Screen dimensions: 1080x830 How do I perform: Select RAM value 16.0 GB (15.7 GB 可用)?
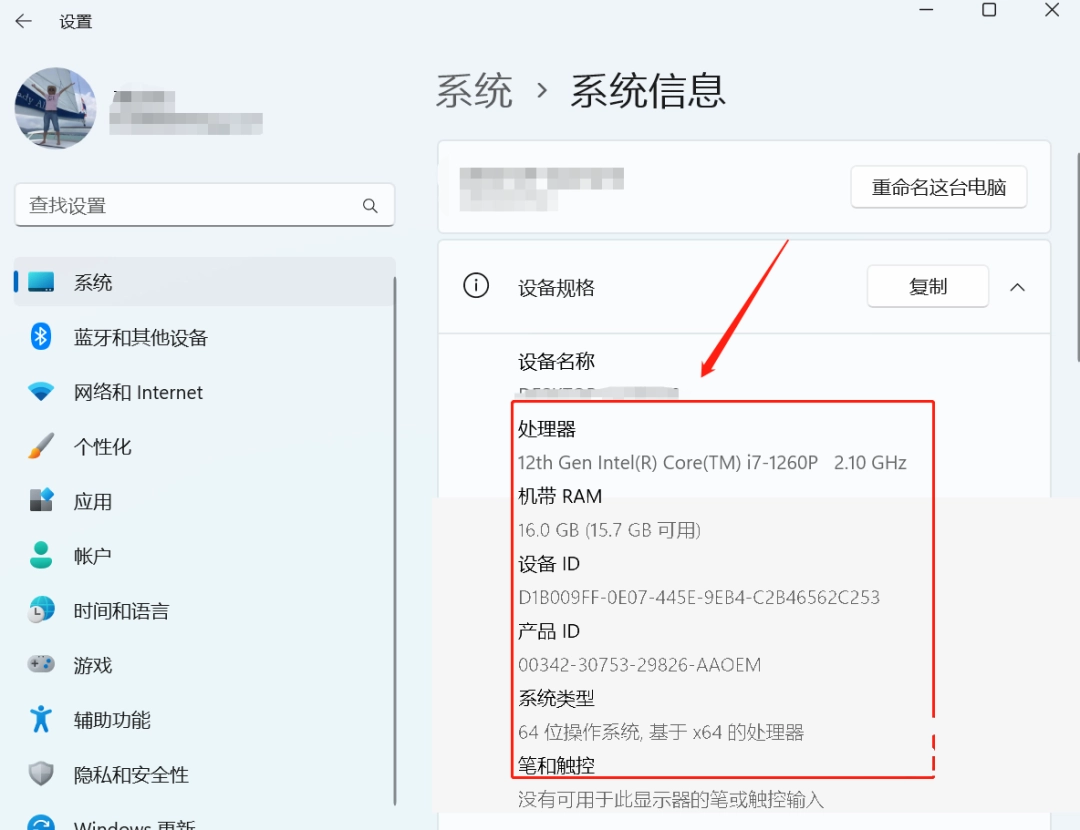609,530
